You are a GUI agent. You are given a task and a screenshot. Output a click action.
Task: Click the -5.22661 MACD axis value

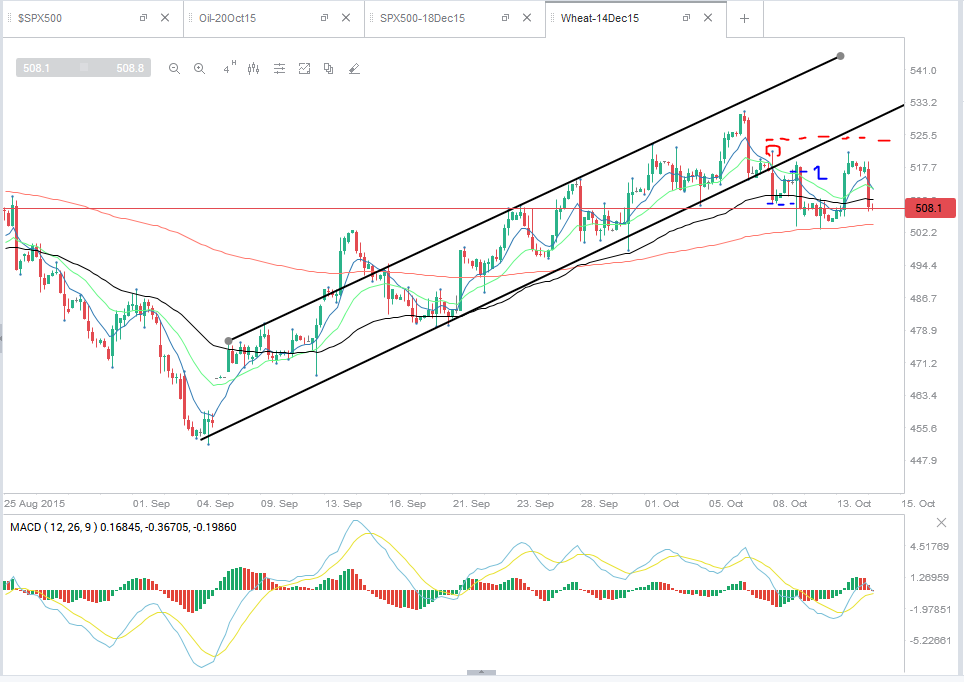(x=930, y=640)
